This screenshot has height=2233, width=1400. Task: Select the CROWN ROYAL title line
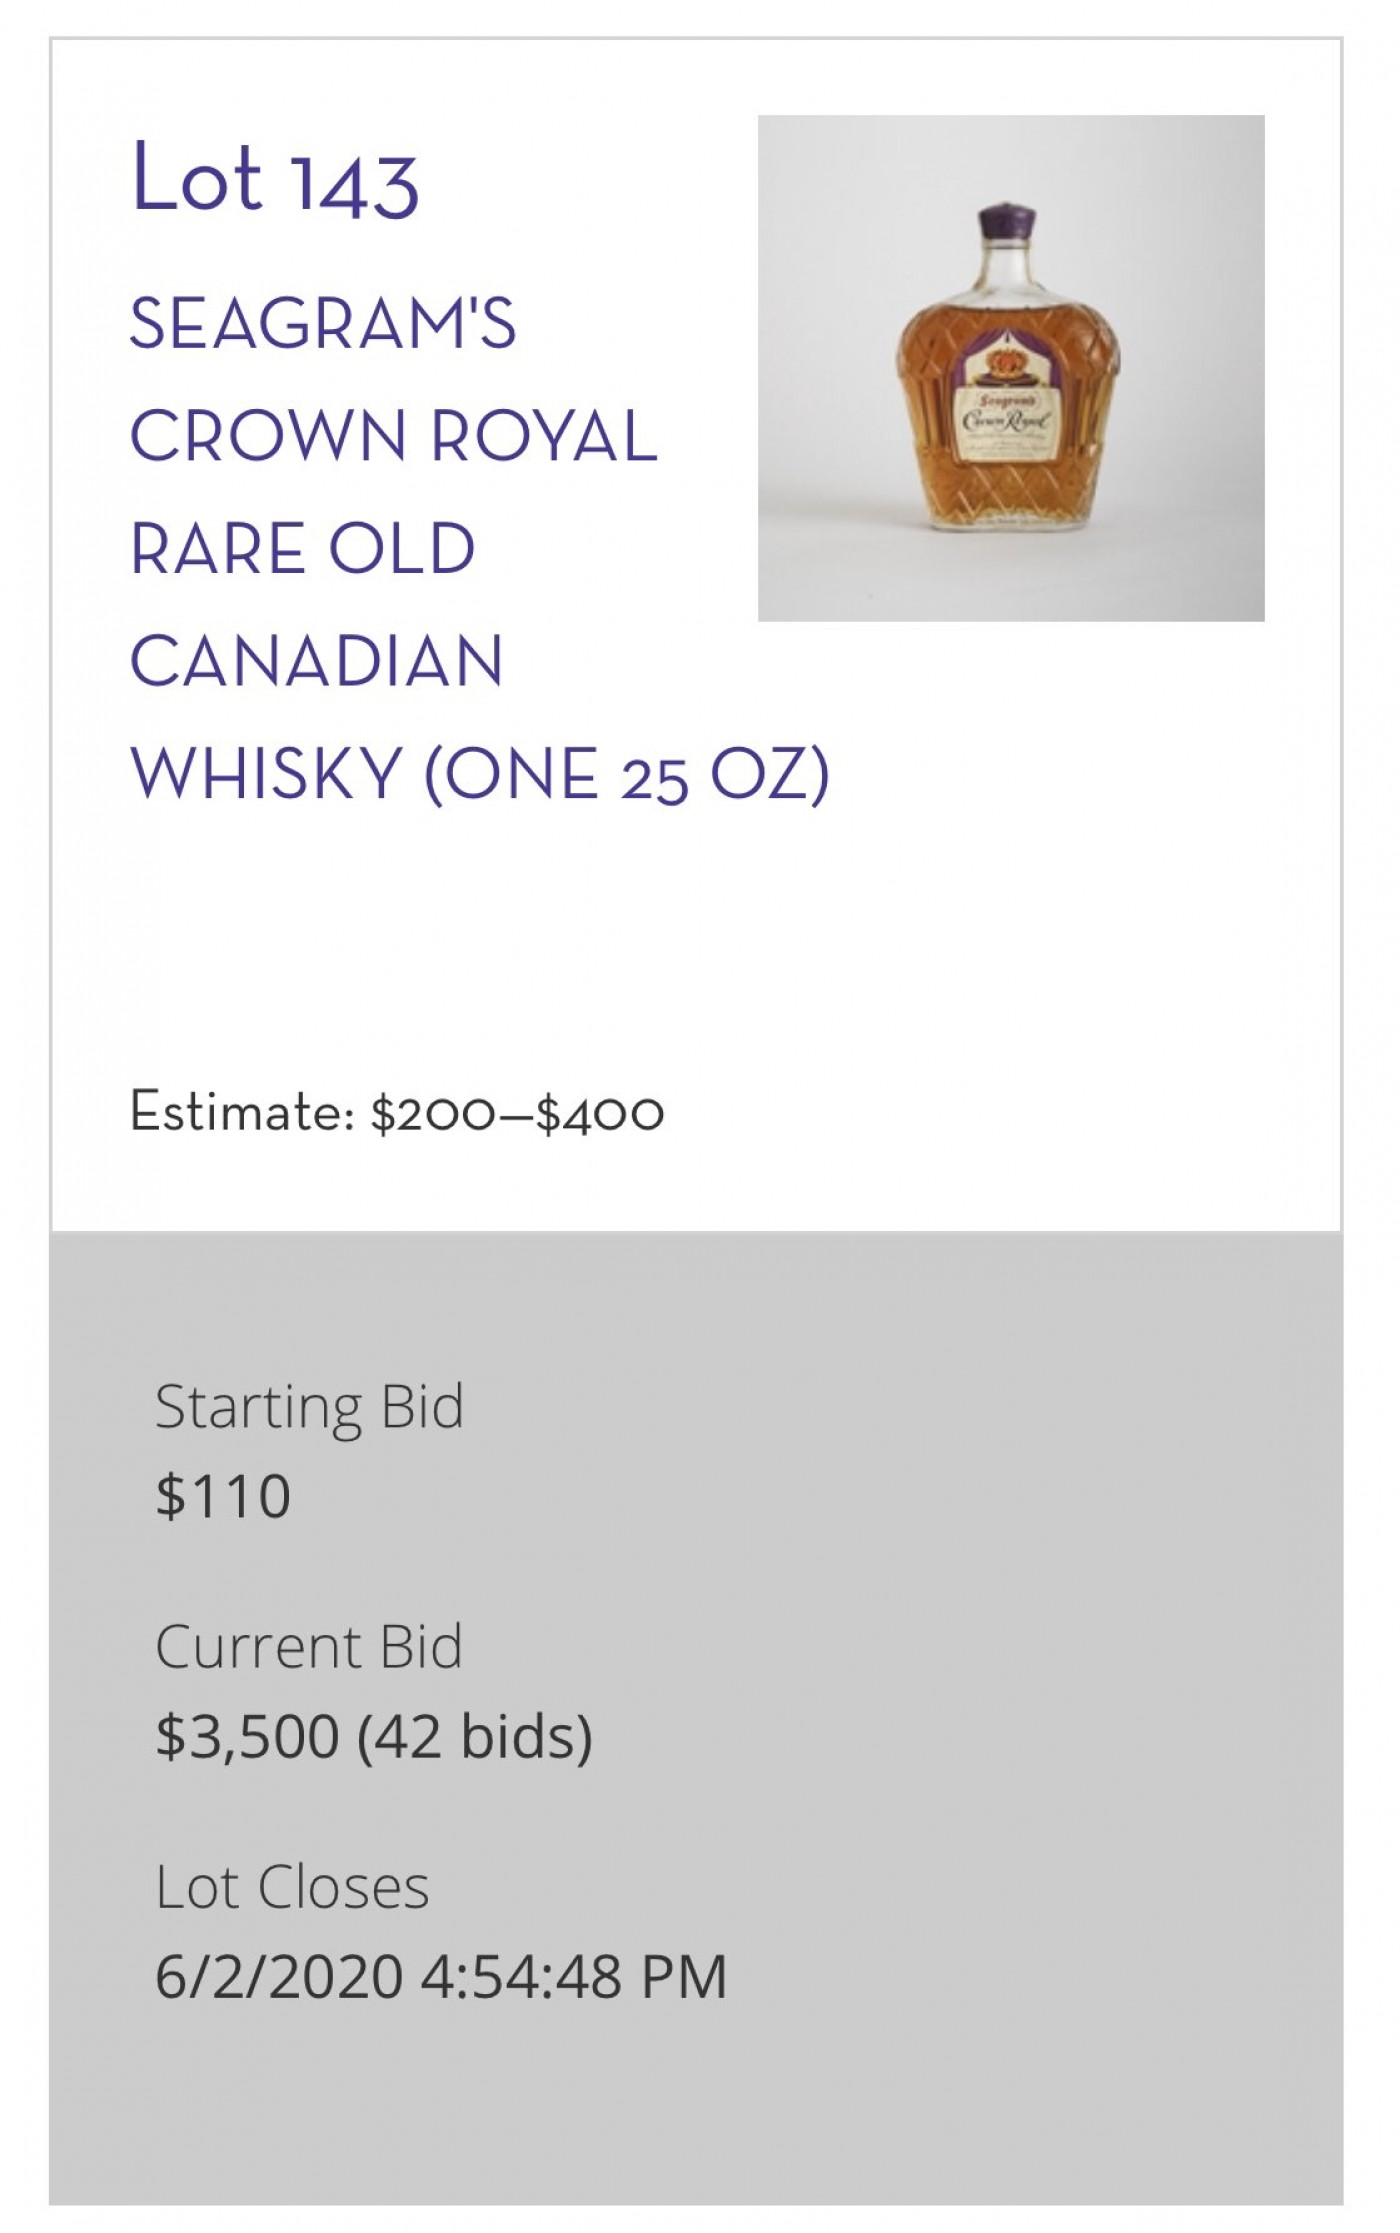[393, 436]
